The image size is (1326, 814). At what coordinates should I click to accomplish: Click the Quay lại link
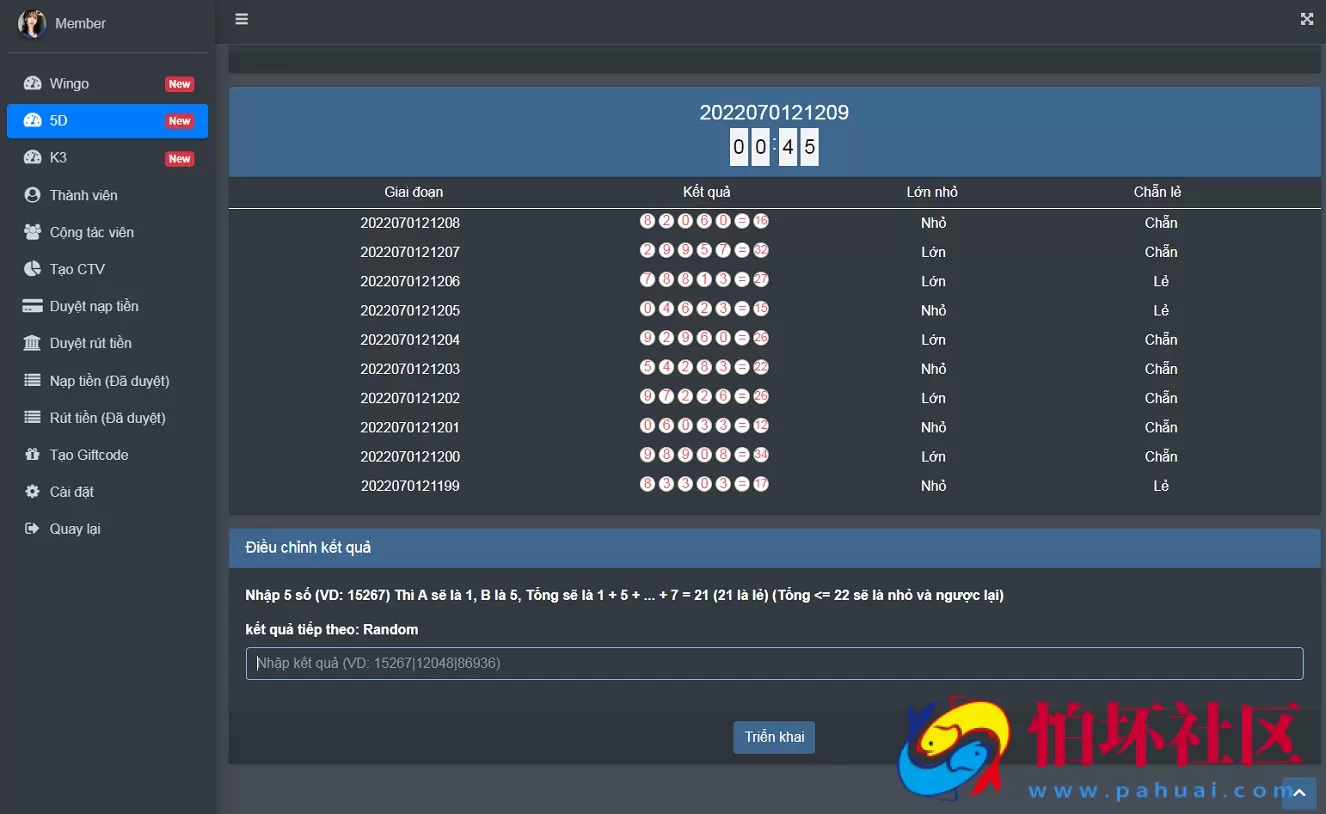click(75, 529)
